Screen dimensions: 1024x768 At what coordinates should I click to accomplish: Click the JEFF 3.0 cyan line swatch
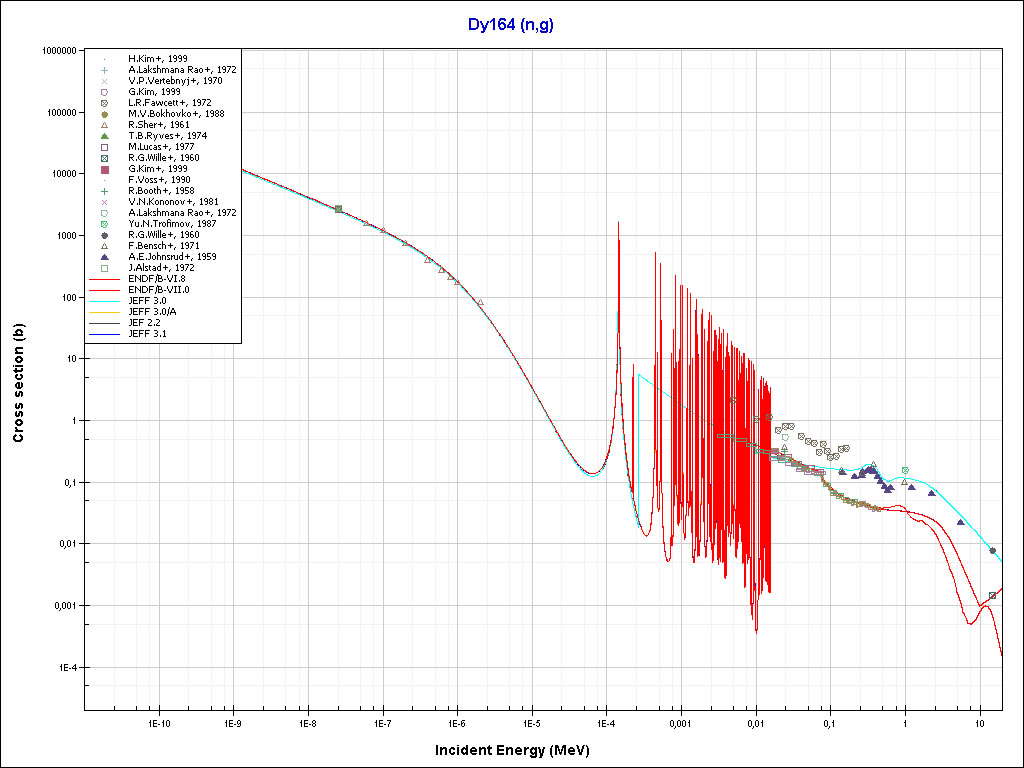104,301
